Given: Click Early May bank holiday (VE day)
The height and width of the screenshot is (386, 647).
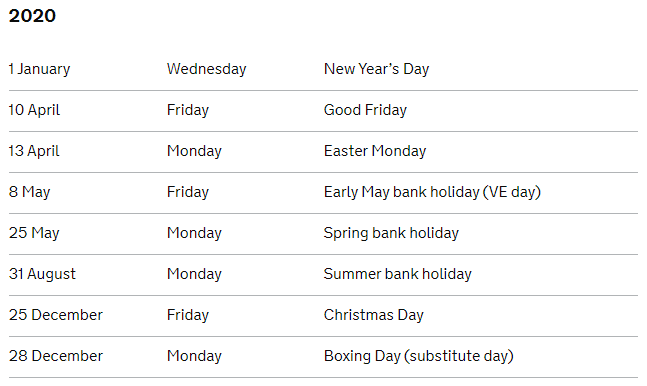Looking at the screenshot, I should click(x=432, y=192).
